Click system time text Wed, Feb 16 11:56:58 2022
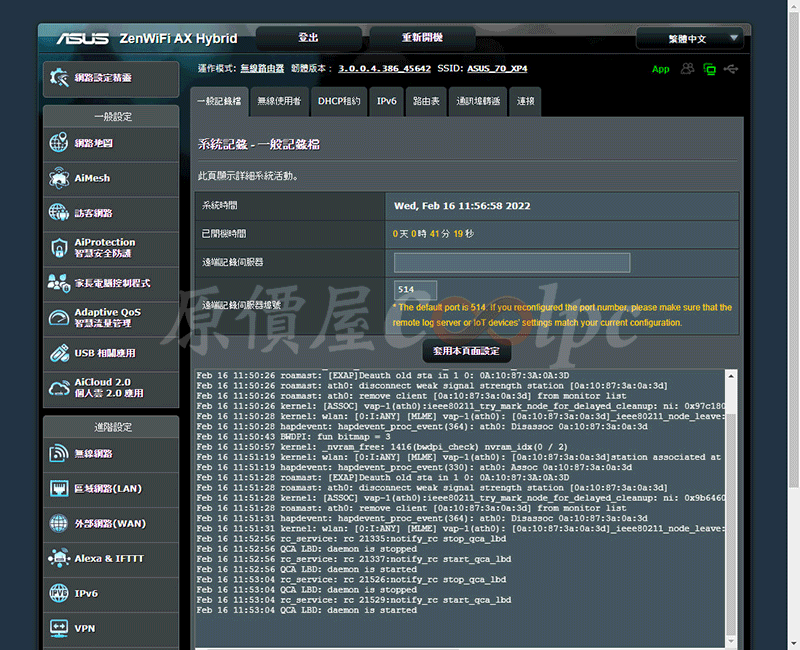This screenshot has width=800, height=650. click(x=462, y=206)
